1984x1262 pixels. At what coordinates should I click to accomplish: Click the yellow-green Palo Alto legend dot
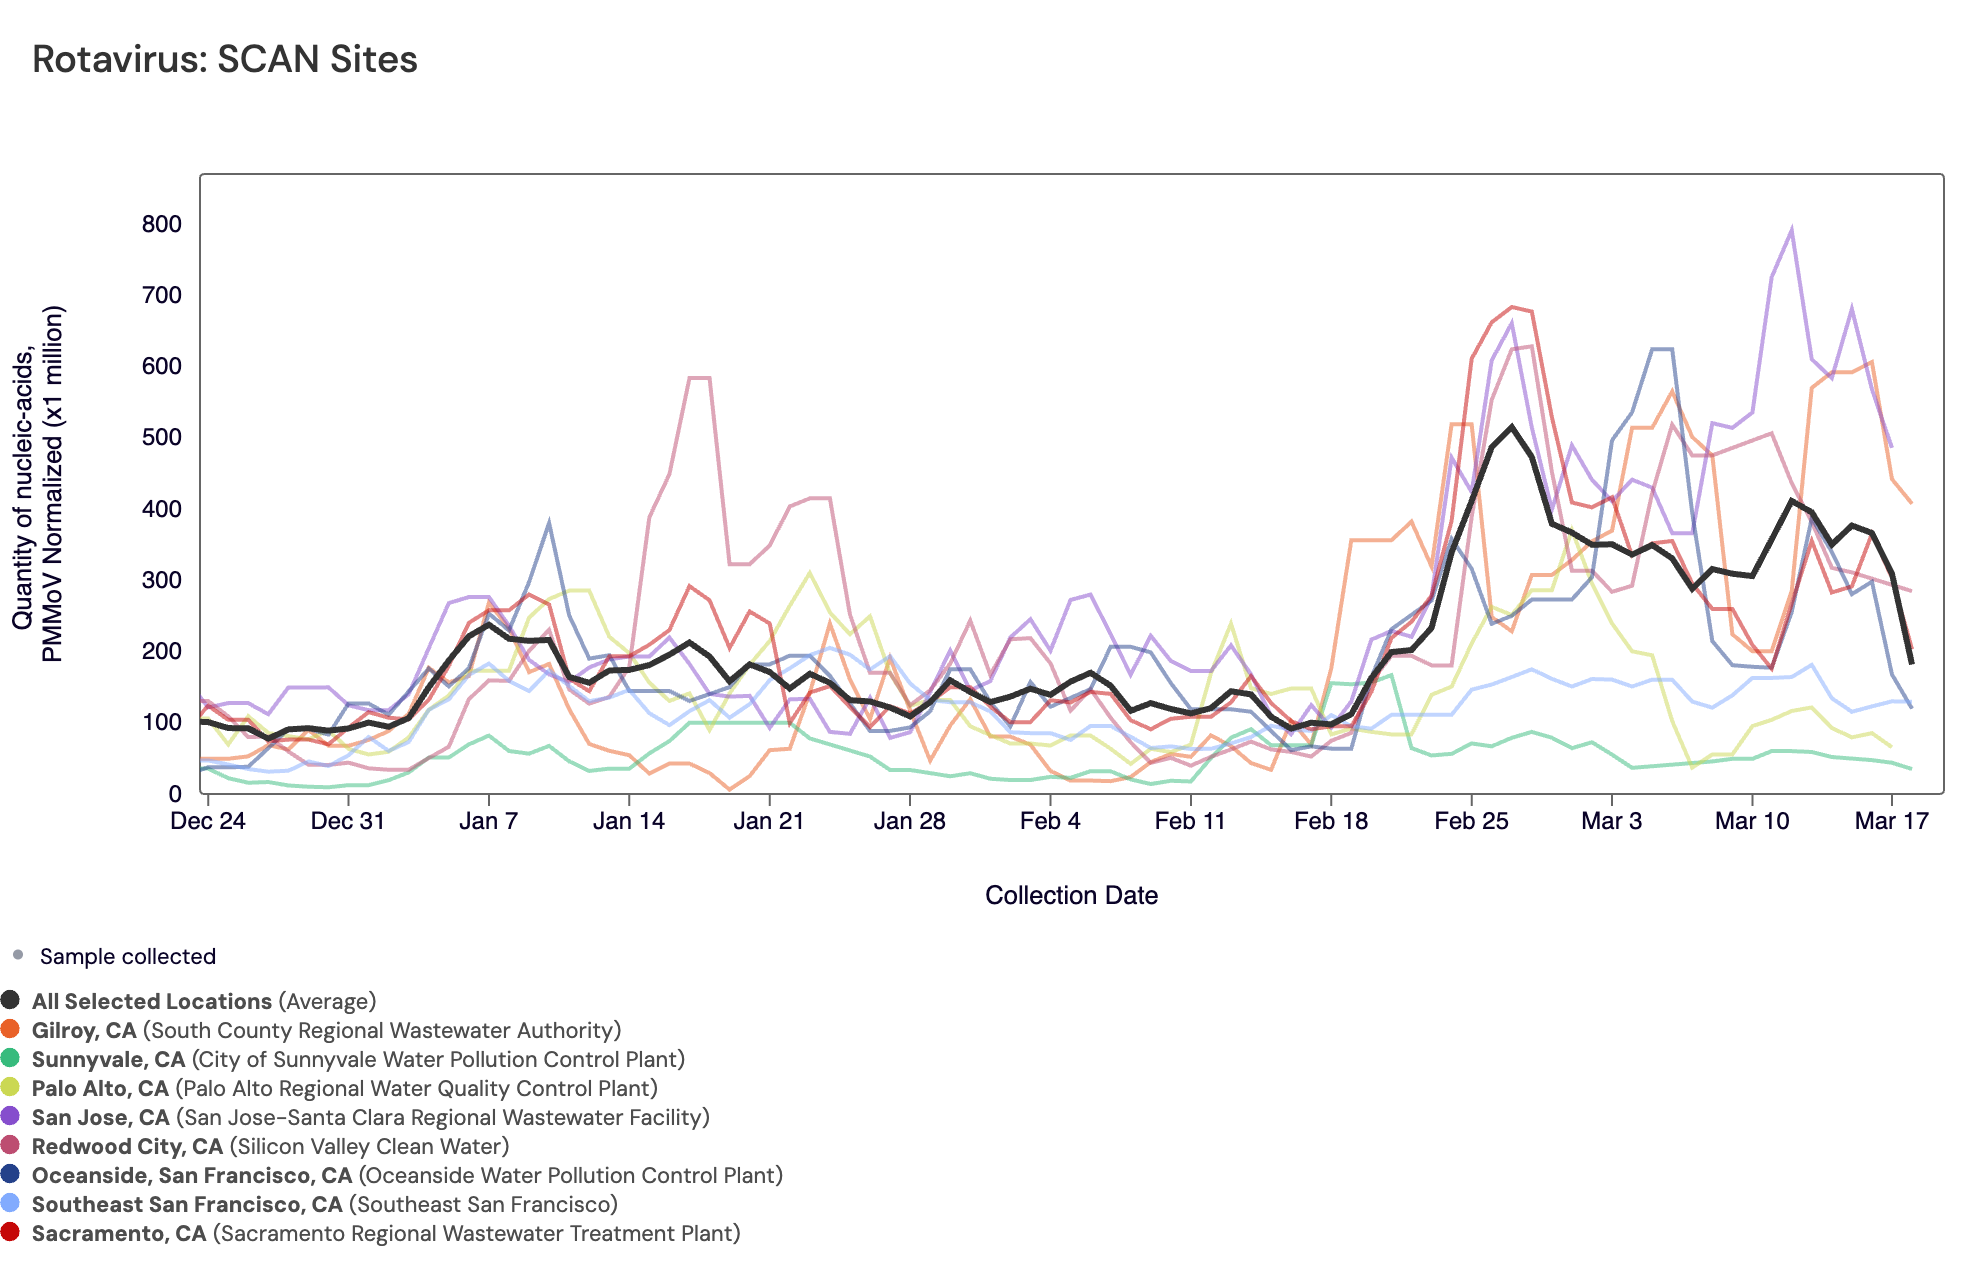(10, 1087)
